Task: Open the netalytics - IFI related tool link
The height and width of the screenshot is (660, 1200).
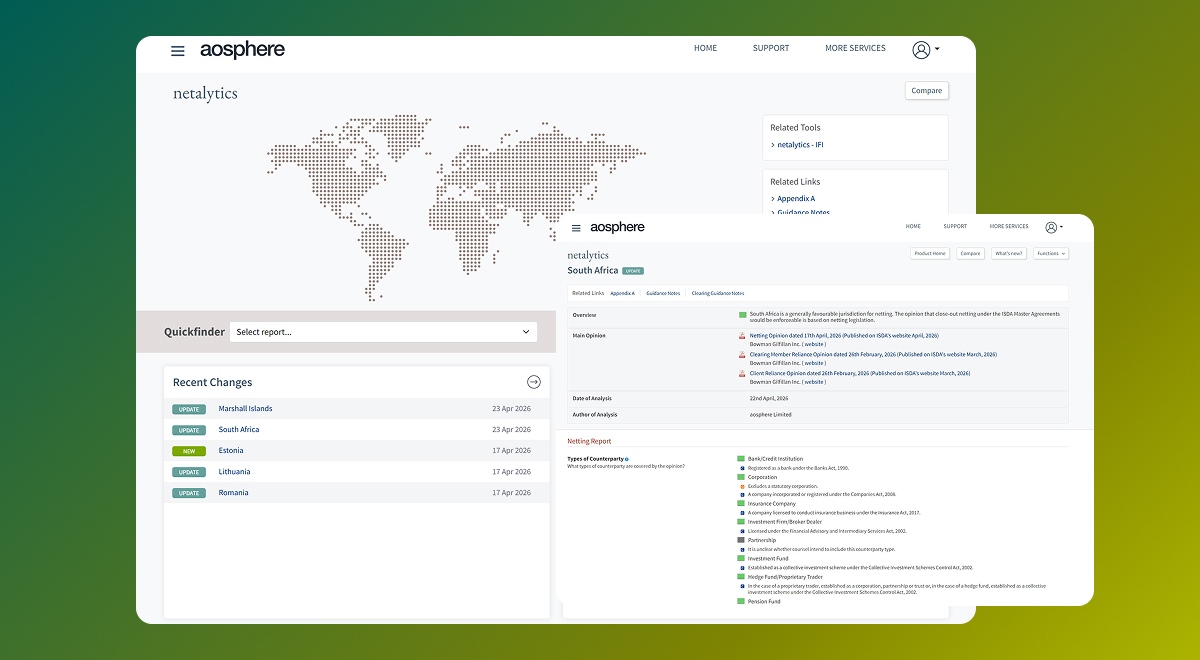Action: (800, 145)
